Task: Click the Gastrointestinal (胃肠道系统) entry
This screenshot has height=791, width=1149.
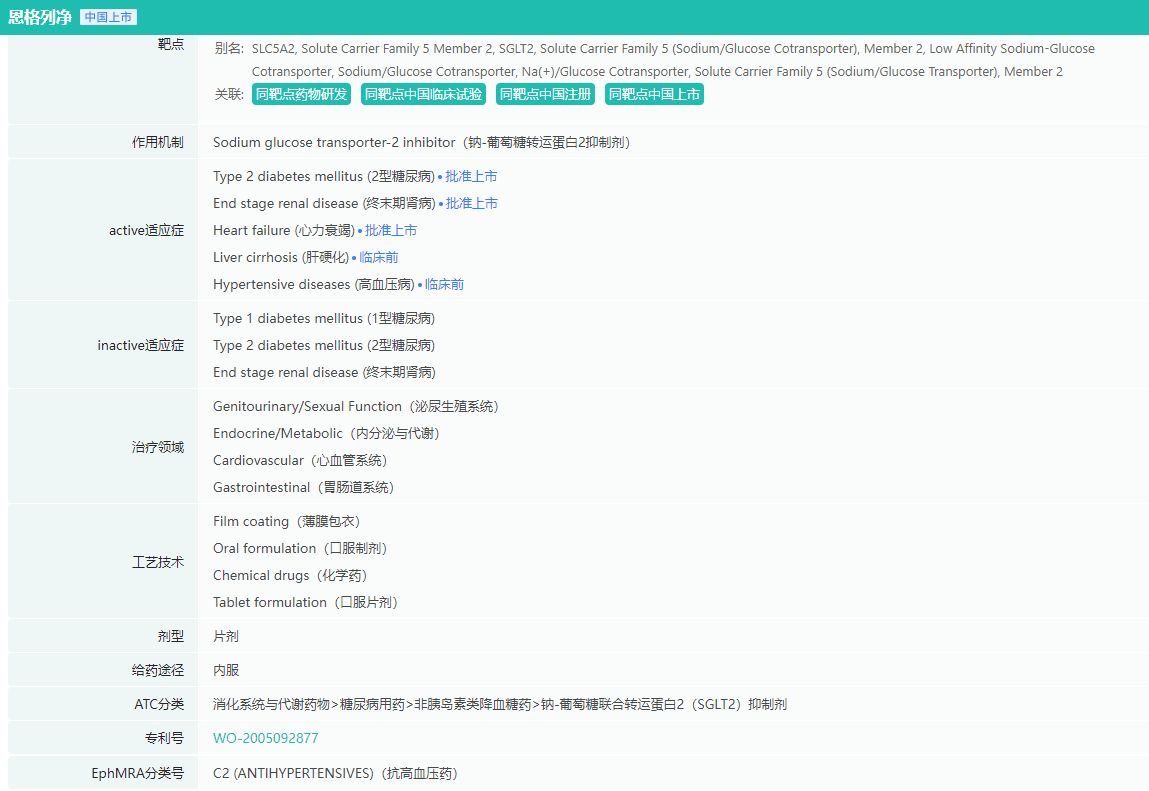Action: click(303, 488)
